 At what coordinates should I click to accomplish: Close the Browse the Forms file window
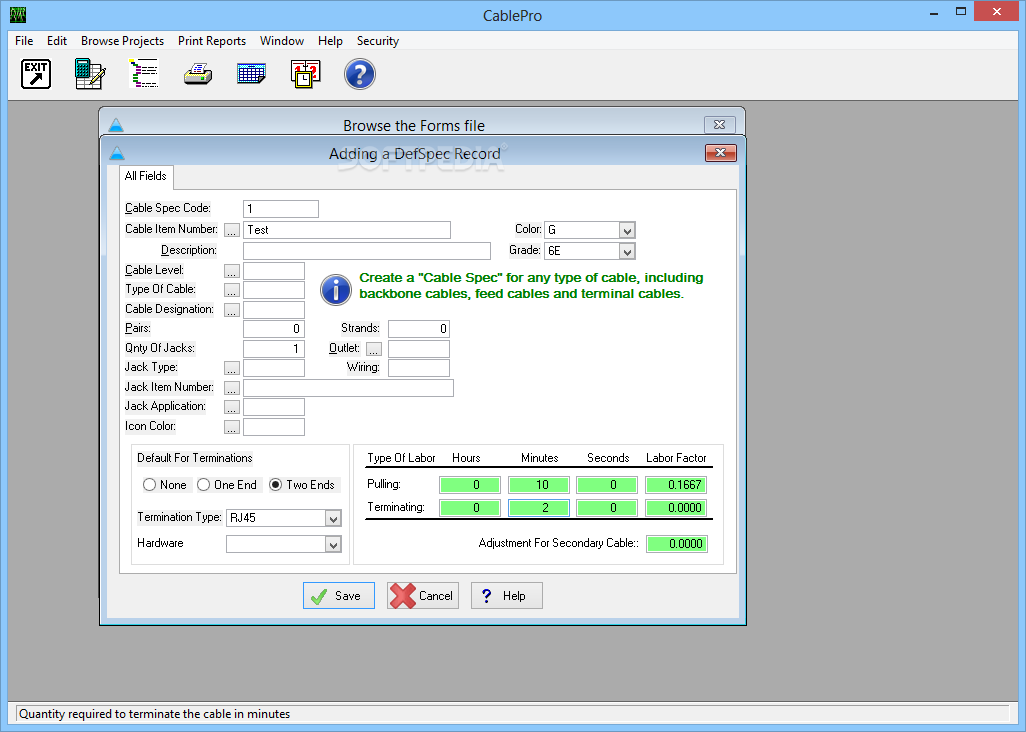(x=720, y=124)
